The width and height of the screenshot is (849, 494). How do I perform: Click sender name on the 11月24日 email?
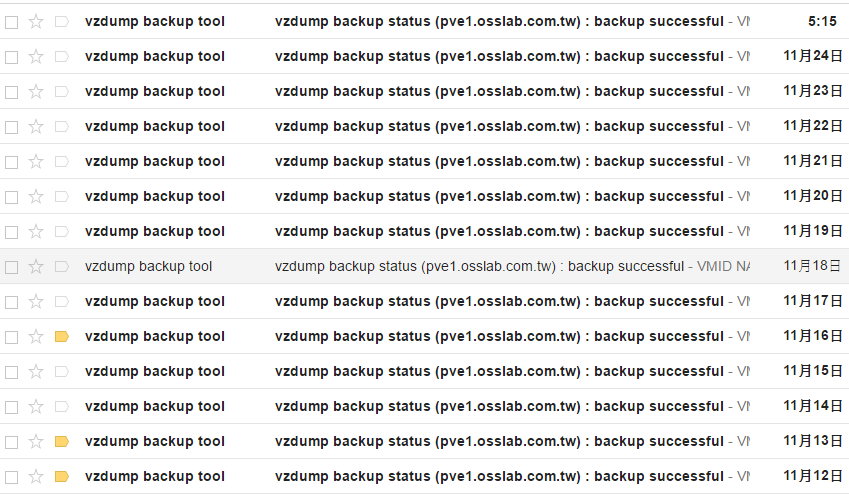tap(155, 56)
